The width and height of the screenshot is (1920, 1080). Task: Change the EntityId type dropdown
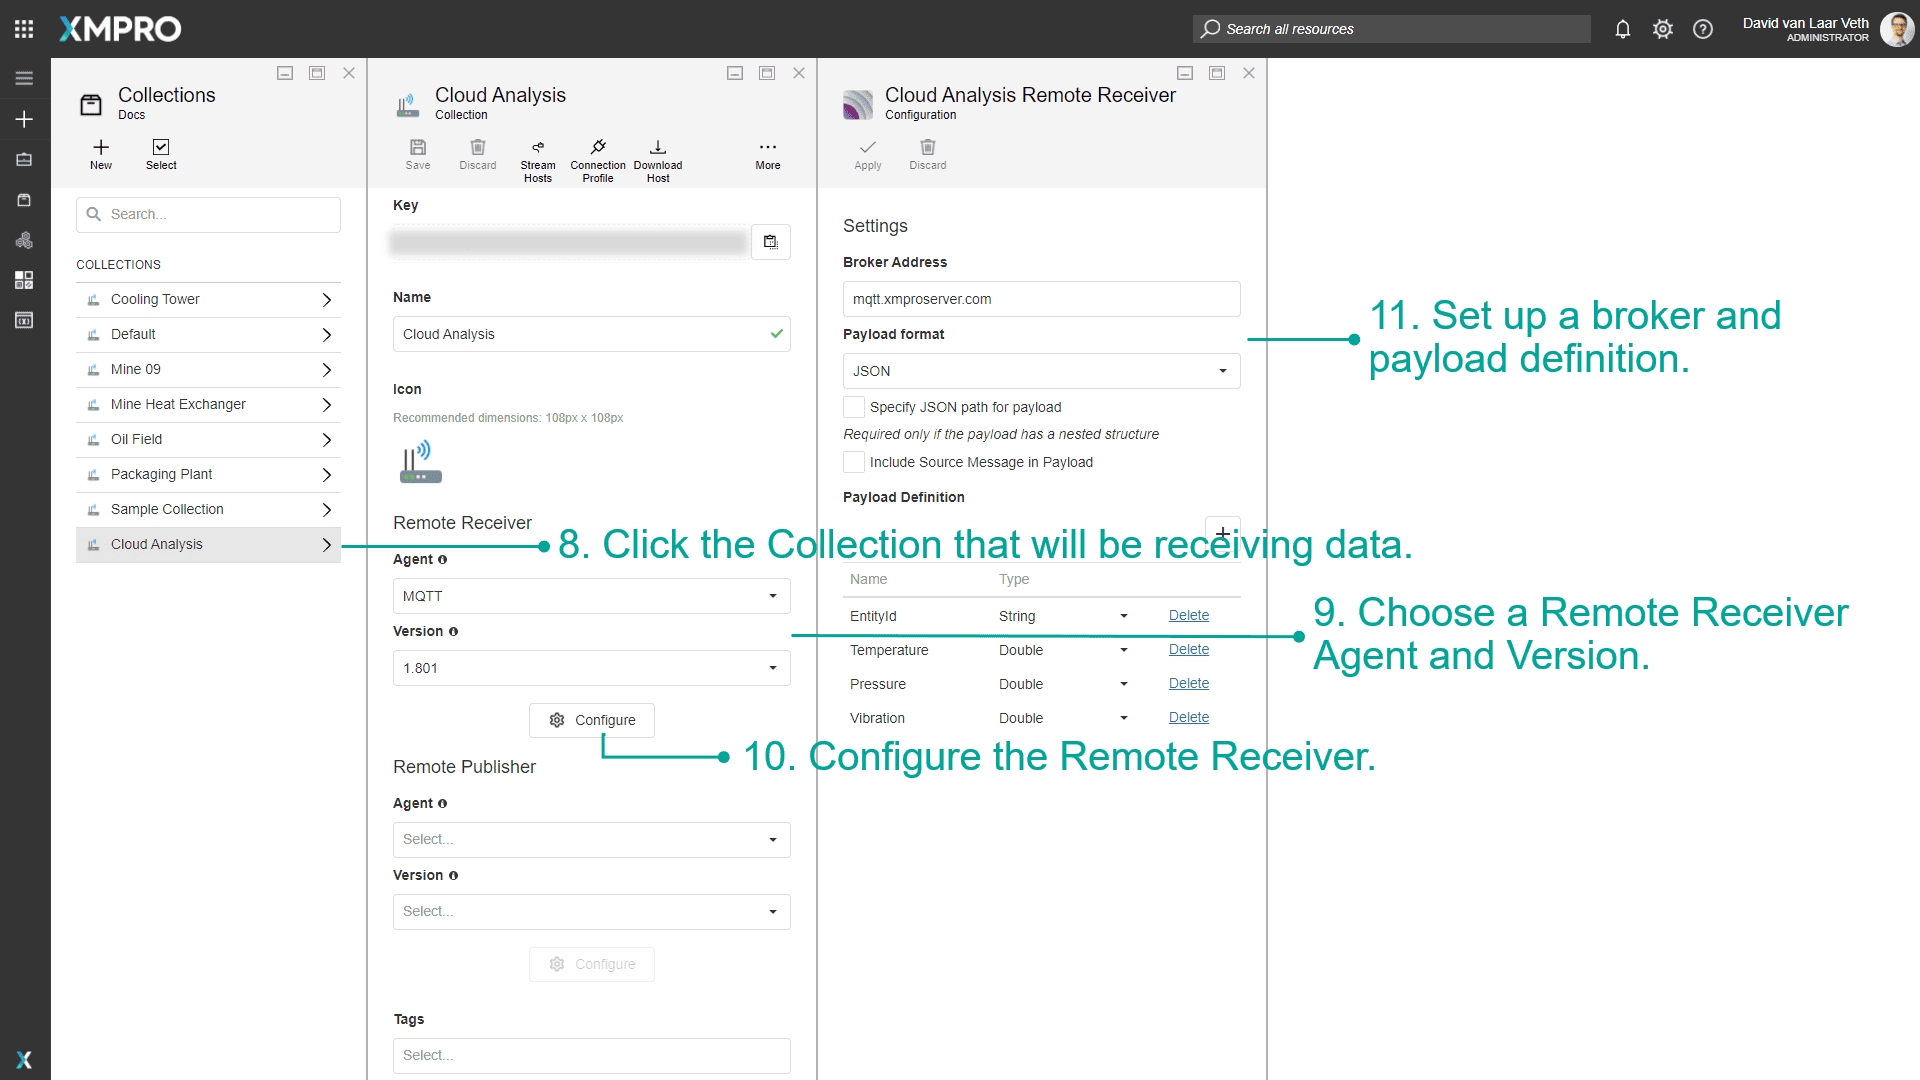click(x=1123, y=616)
